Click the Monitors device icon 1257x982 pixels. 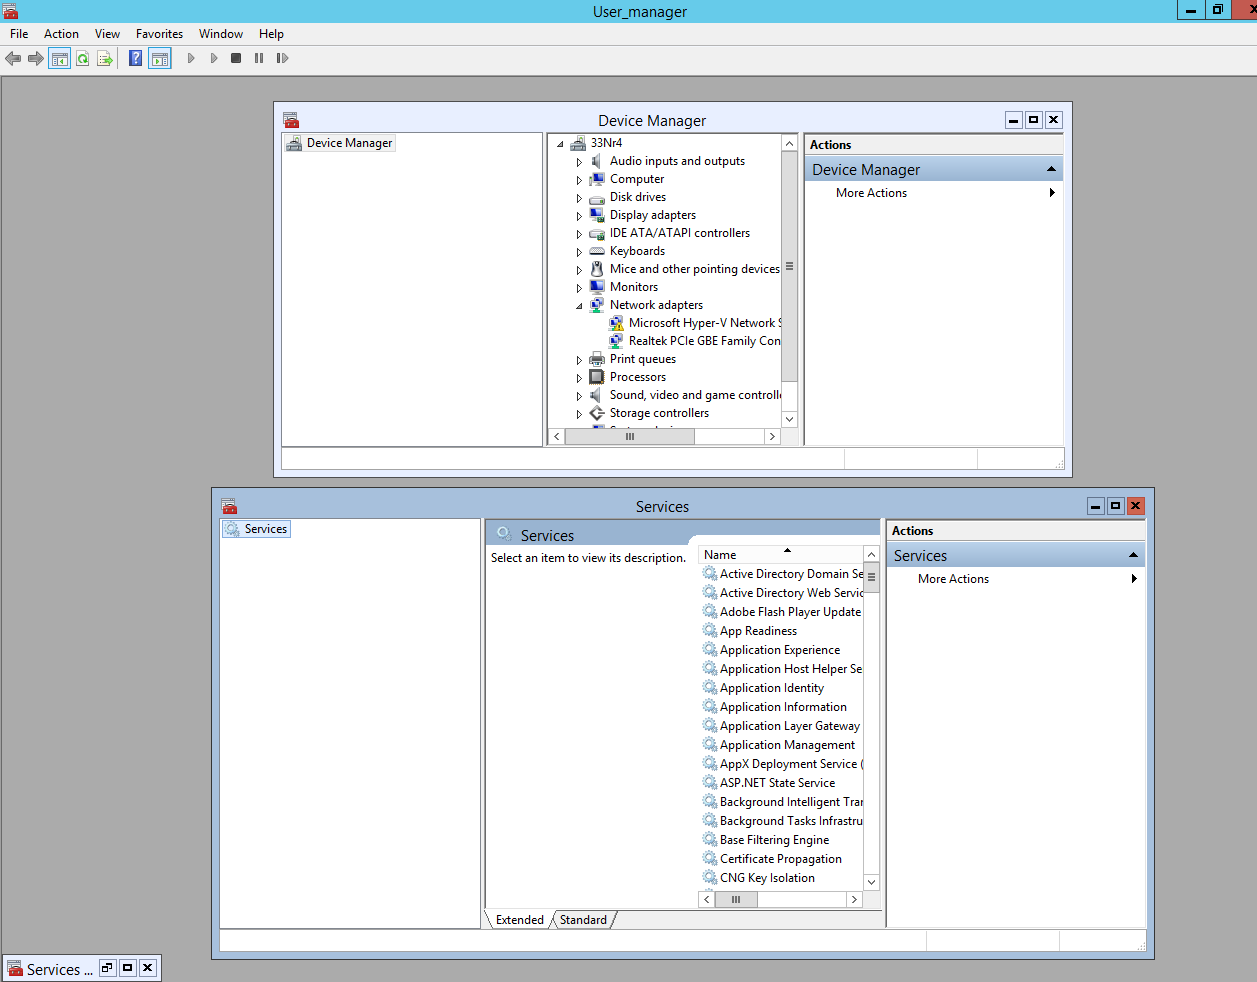(x=597, y=287)
